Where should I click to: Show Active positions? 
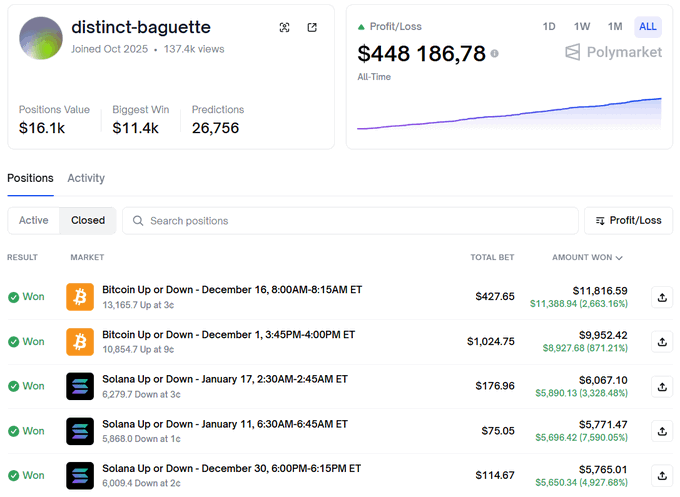[33, 220]
